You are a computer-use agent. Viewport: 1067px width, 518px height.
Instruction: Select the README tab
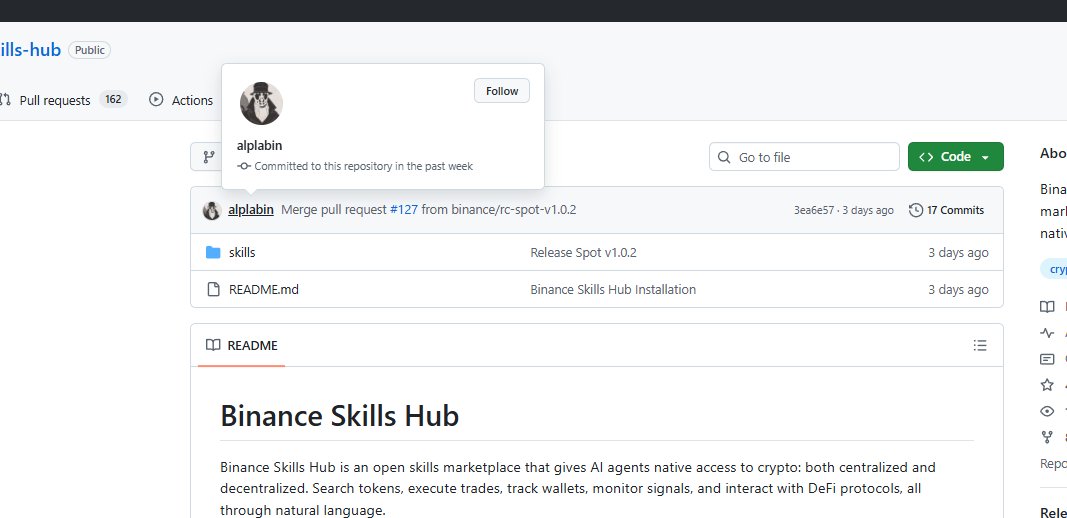(242, 345)
